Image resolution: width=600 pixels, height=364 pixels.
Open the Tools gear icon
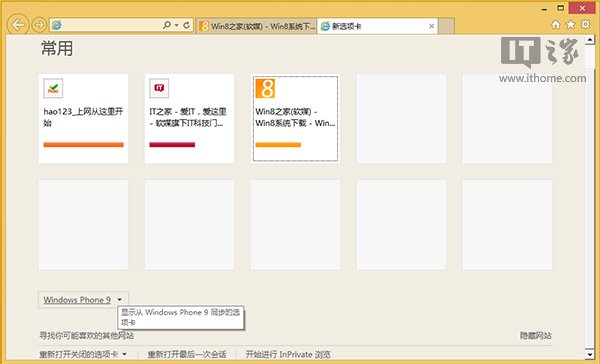click(585, 24)
